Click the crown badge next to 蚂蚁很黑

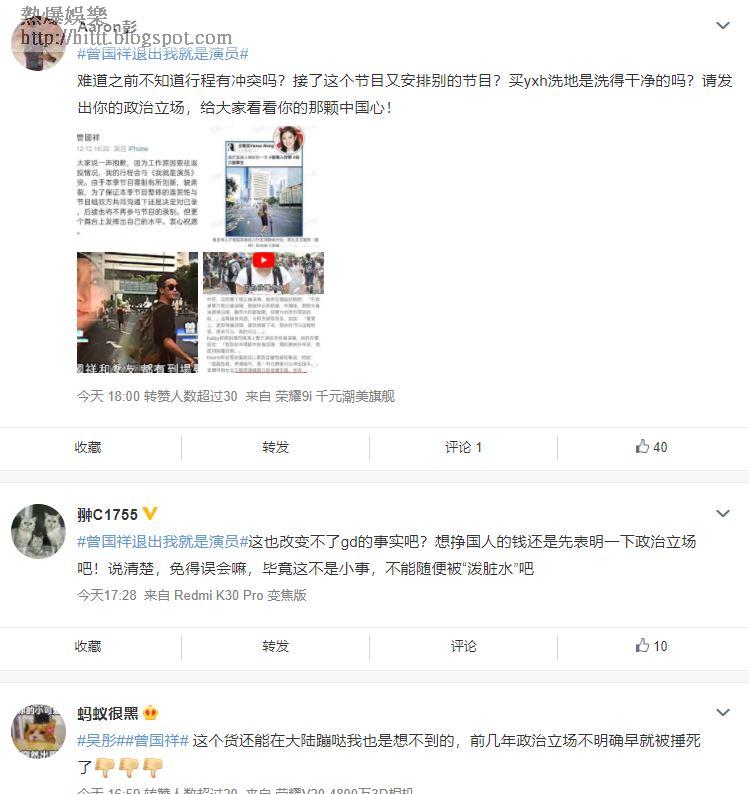point(151,713)
